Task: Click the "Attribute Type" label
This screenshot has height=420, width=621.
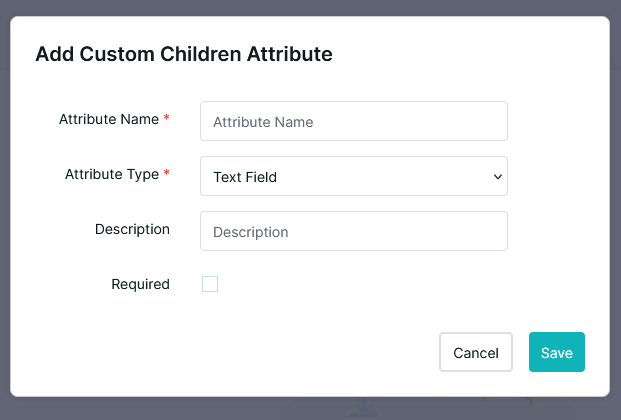Action: click(x=111, y=174)
